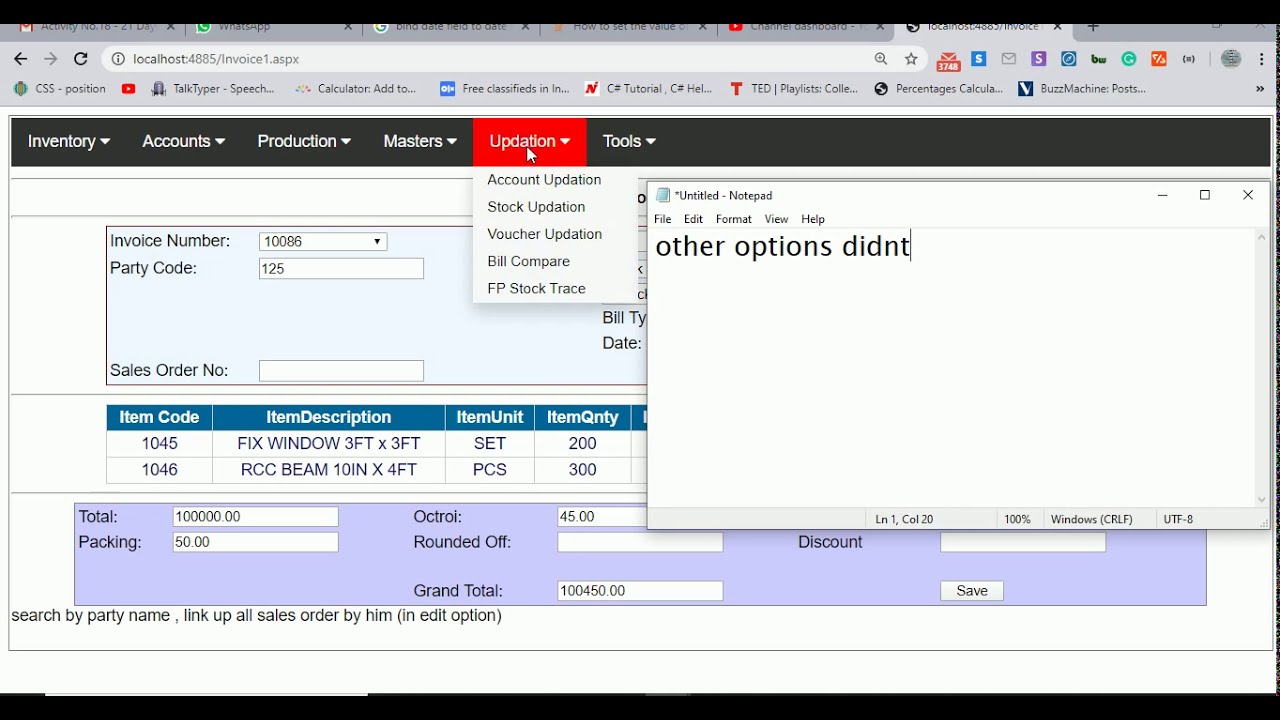The height and width of the screenshot is (720, 1280).
Task: Click the purple S extension icon
Action: (x=1039, y=59)
